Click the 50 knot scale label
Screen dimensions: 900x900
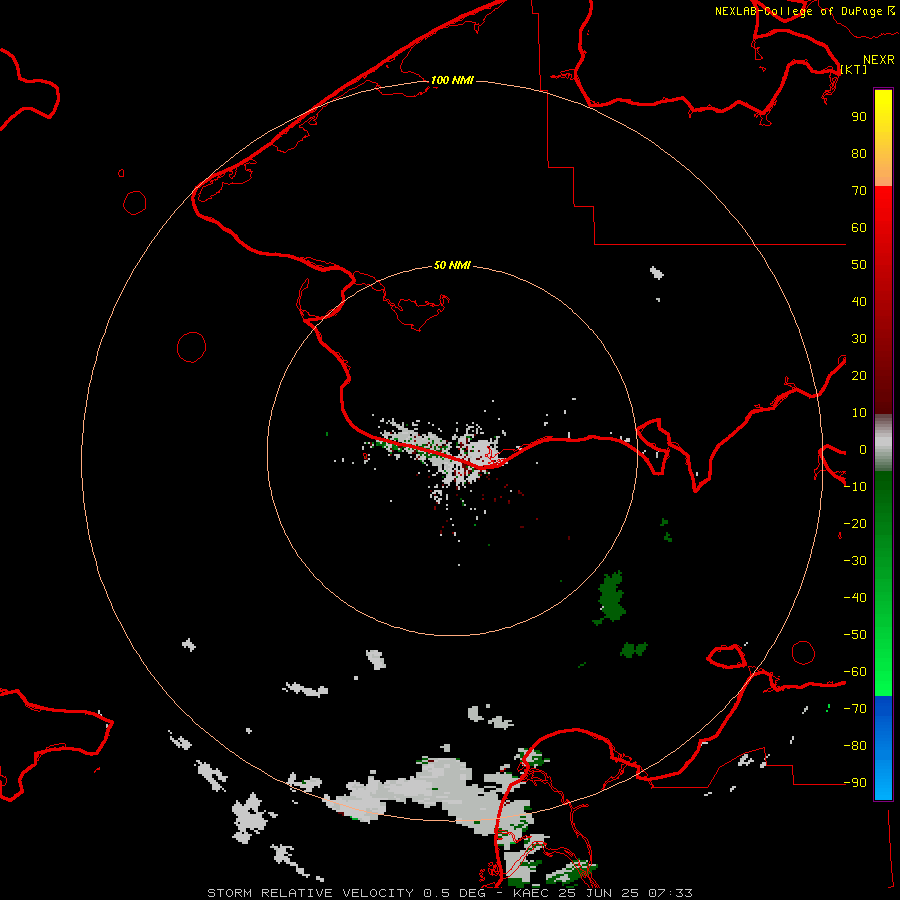pos(859,265)
